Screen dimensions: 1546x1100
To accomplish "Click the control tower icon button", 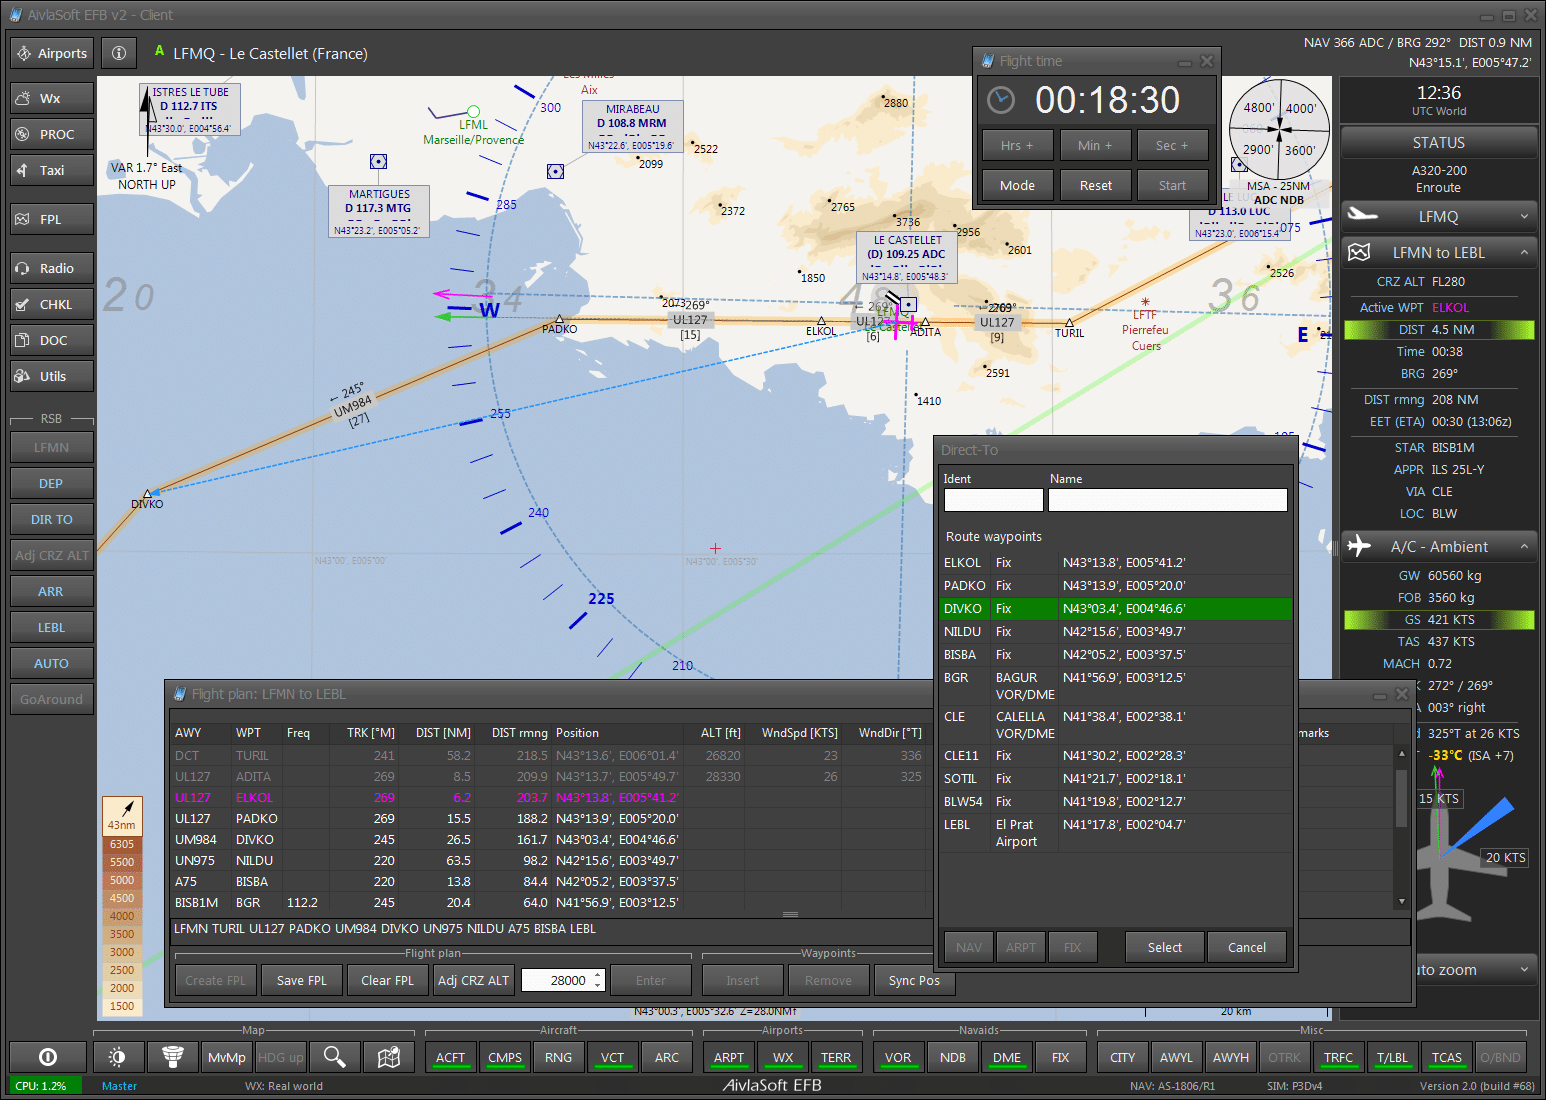I will [x=172, y=1057].
